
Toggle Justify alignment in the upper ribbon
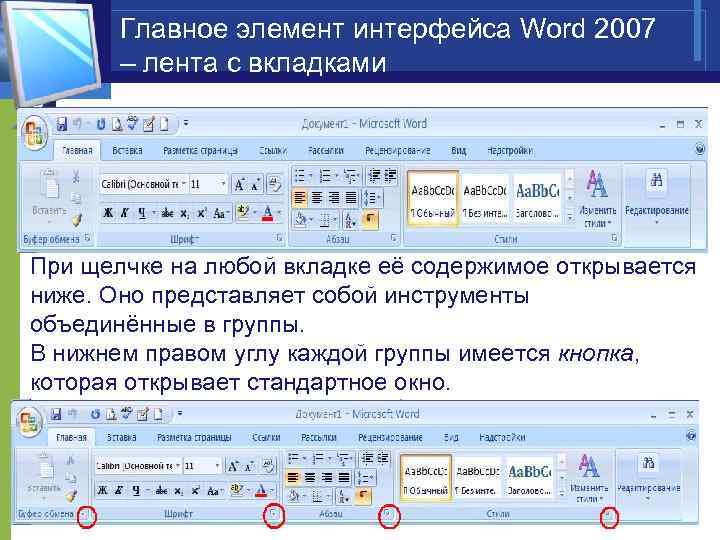tap(351, 198)
